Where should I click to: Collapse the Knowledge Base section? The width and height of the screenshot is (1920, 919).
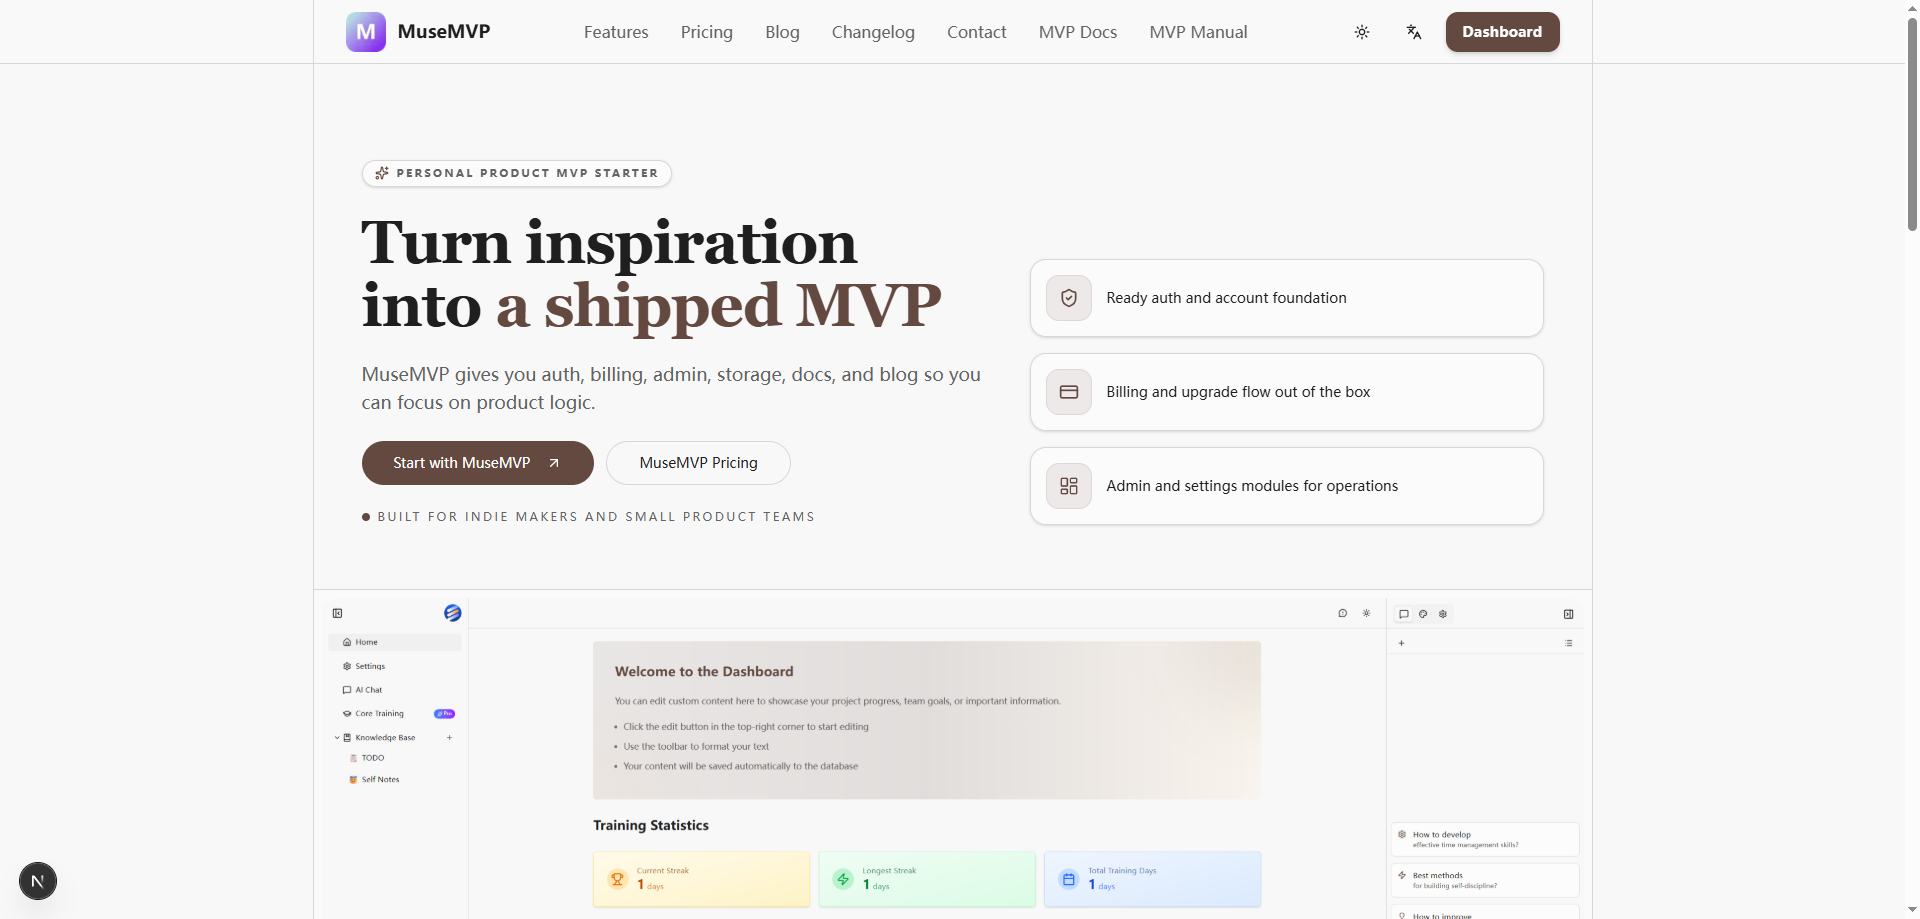(x=338, y=737)
